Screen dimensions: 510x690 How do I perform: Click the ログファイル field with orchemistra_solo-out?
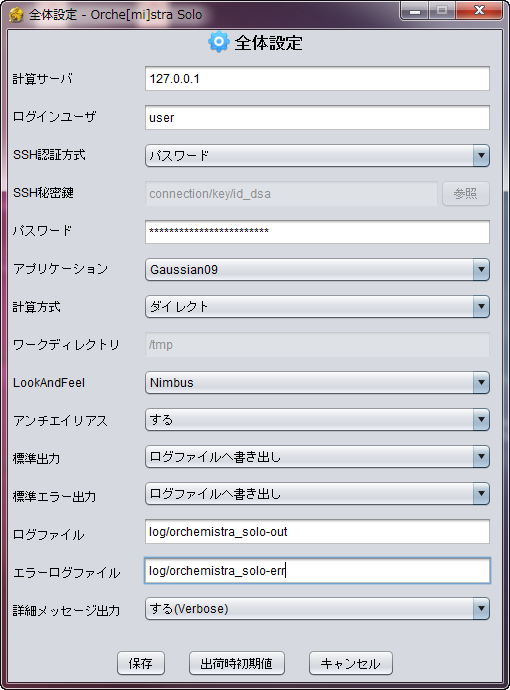(x=317, y=532)
